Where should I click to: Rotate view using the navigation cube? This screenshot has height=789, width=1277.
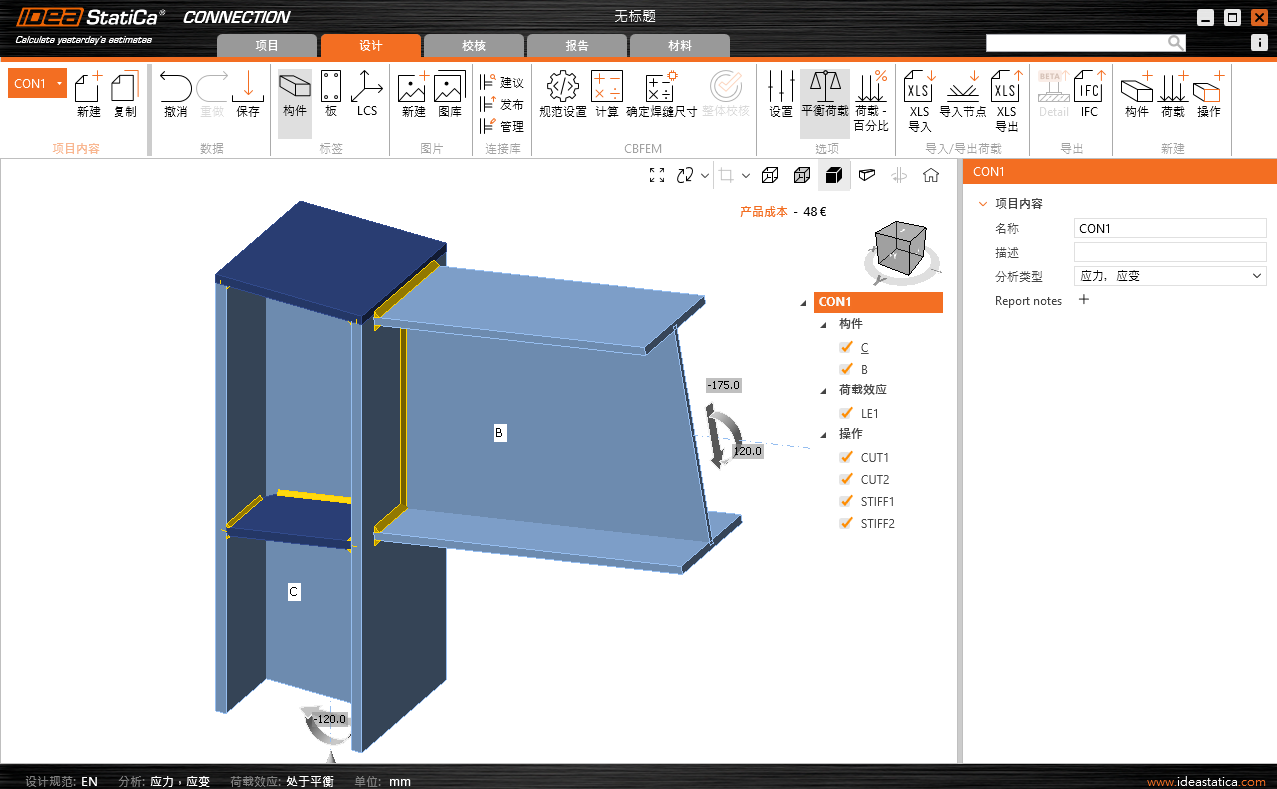tap(900, 246)
